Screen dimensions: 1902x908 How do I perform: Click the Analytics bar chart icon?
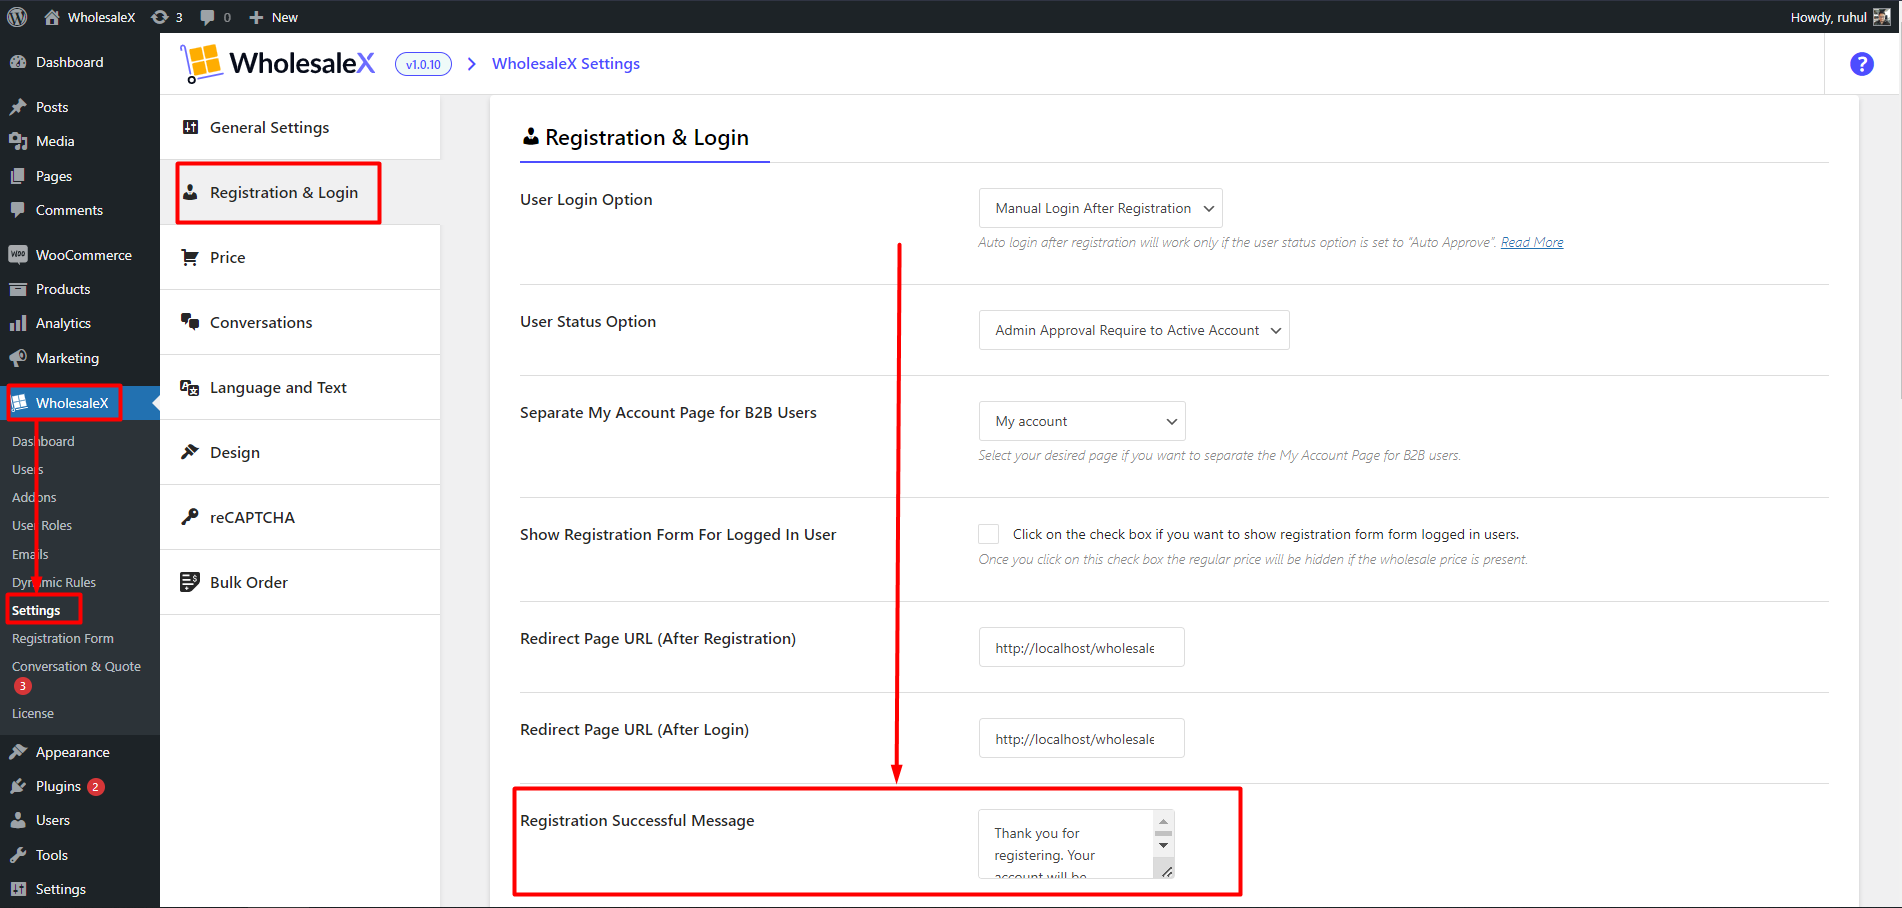coord(18,323)
